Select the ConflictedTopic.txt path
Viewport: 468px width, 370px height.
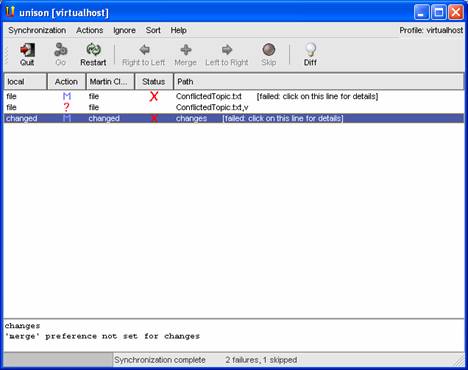pos(209,96)
